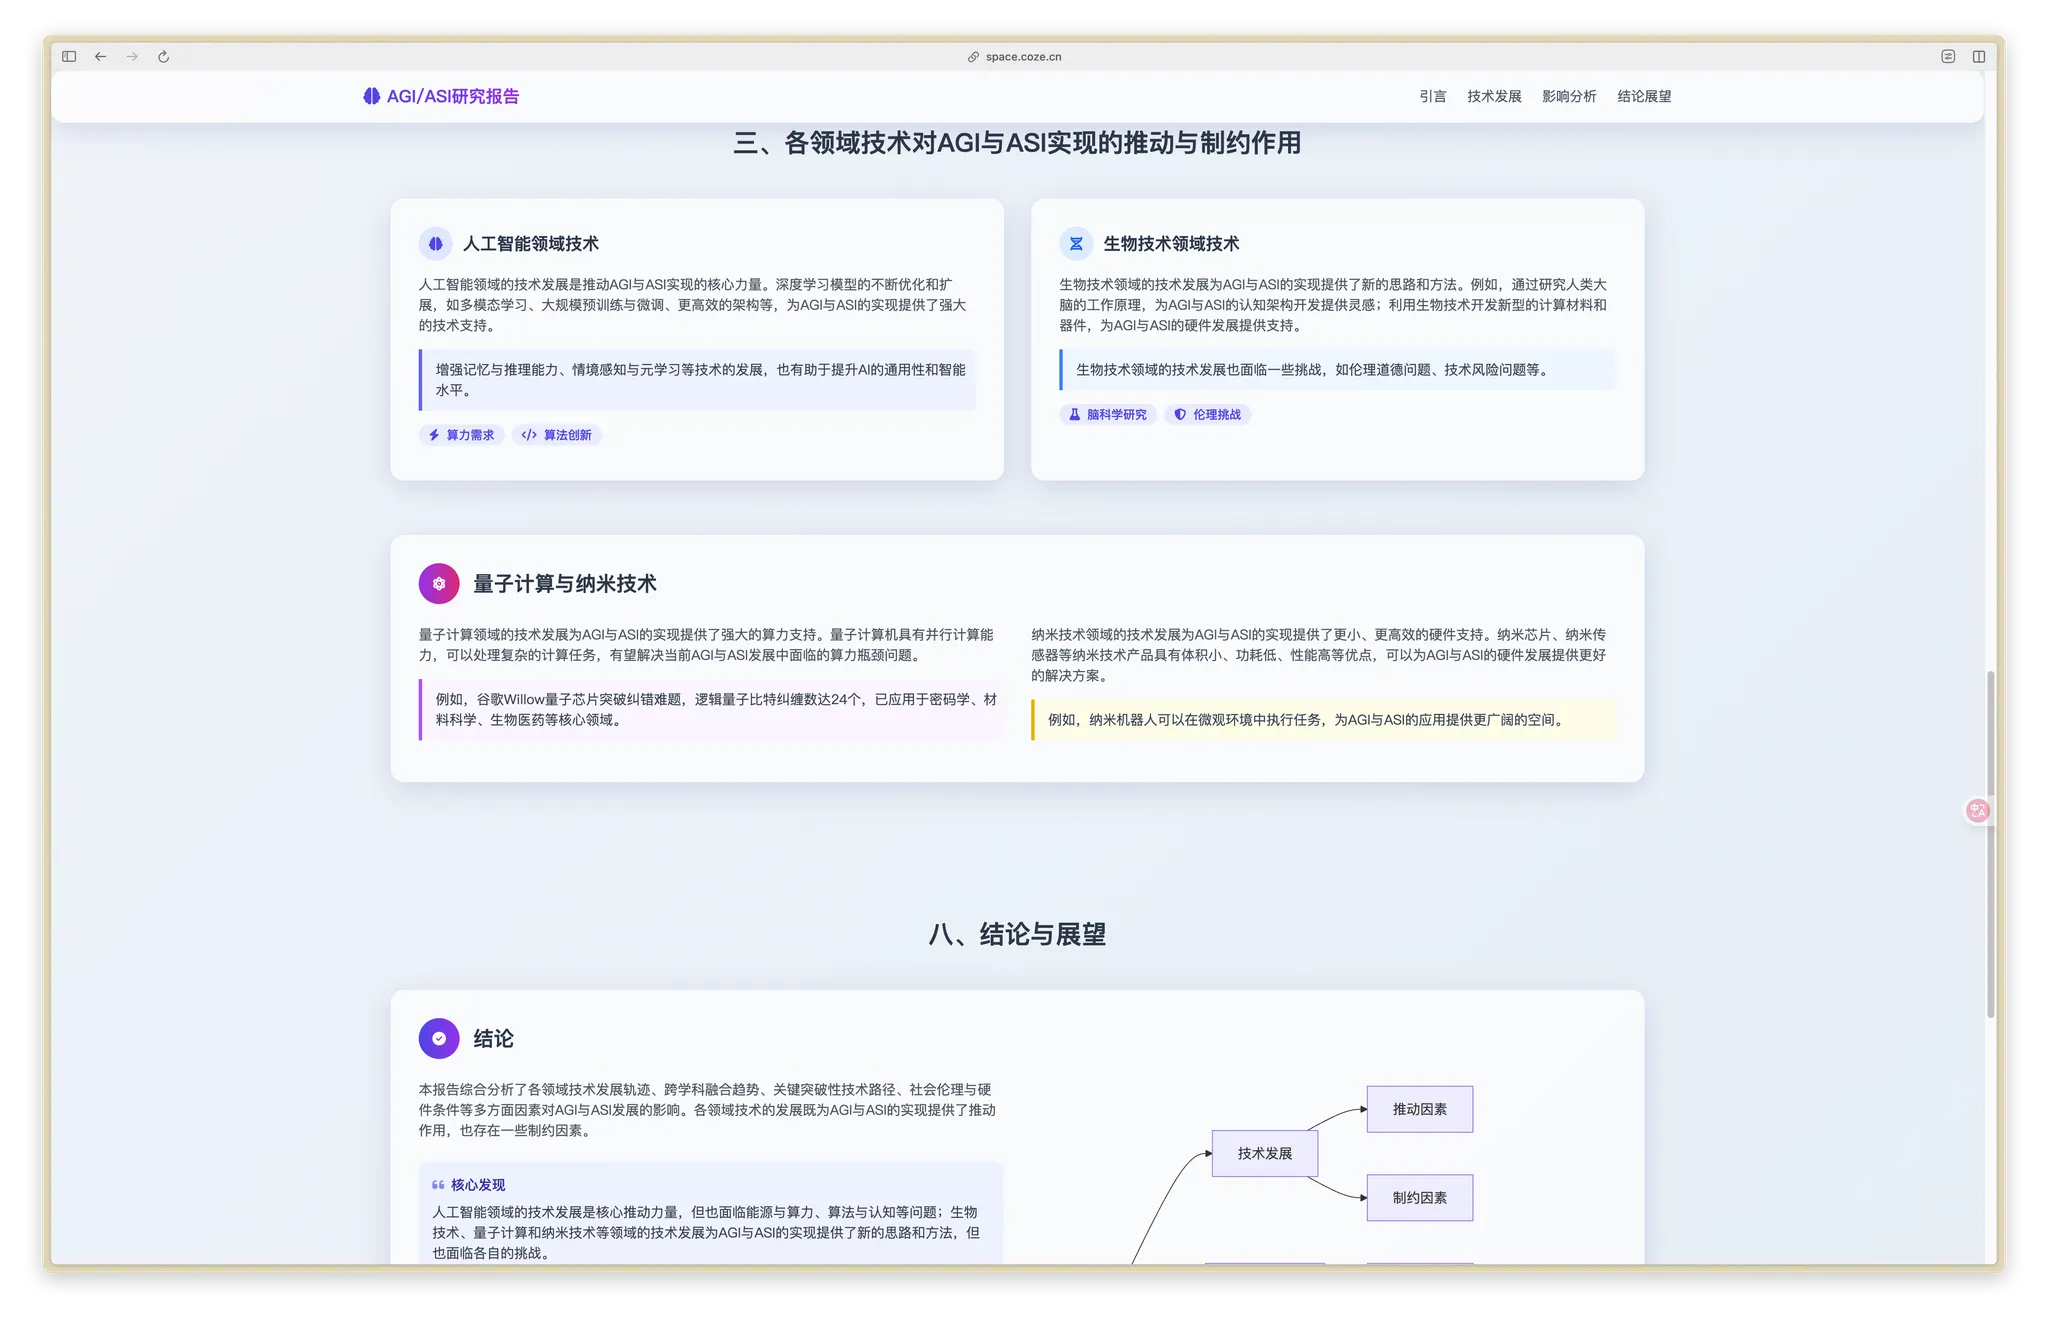Open the AGI/ASI研究报告 home logo
This screenshot has width=2048, height=1324.
pyautogui.click(x=444, y=96)
